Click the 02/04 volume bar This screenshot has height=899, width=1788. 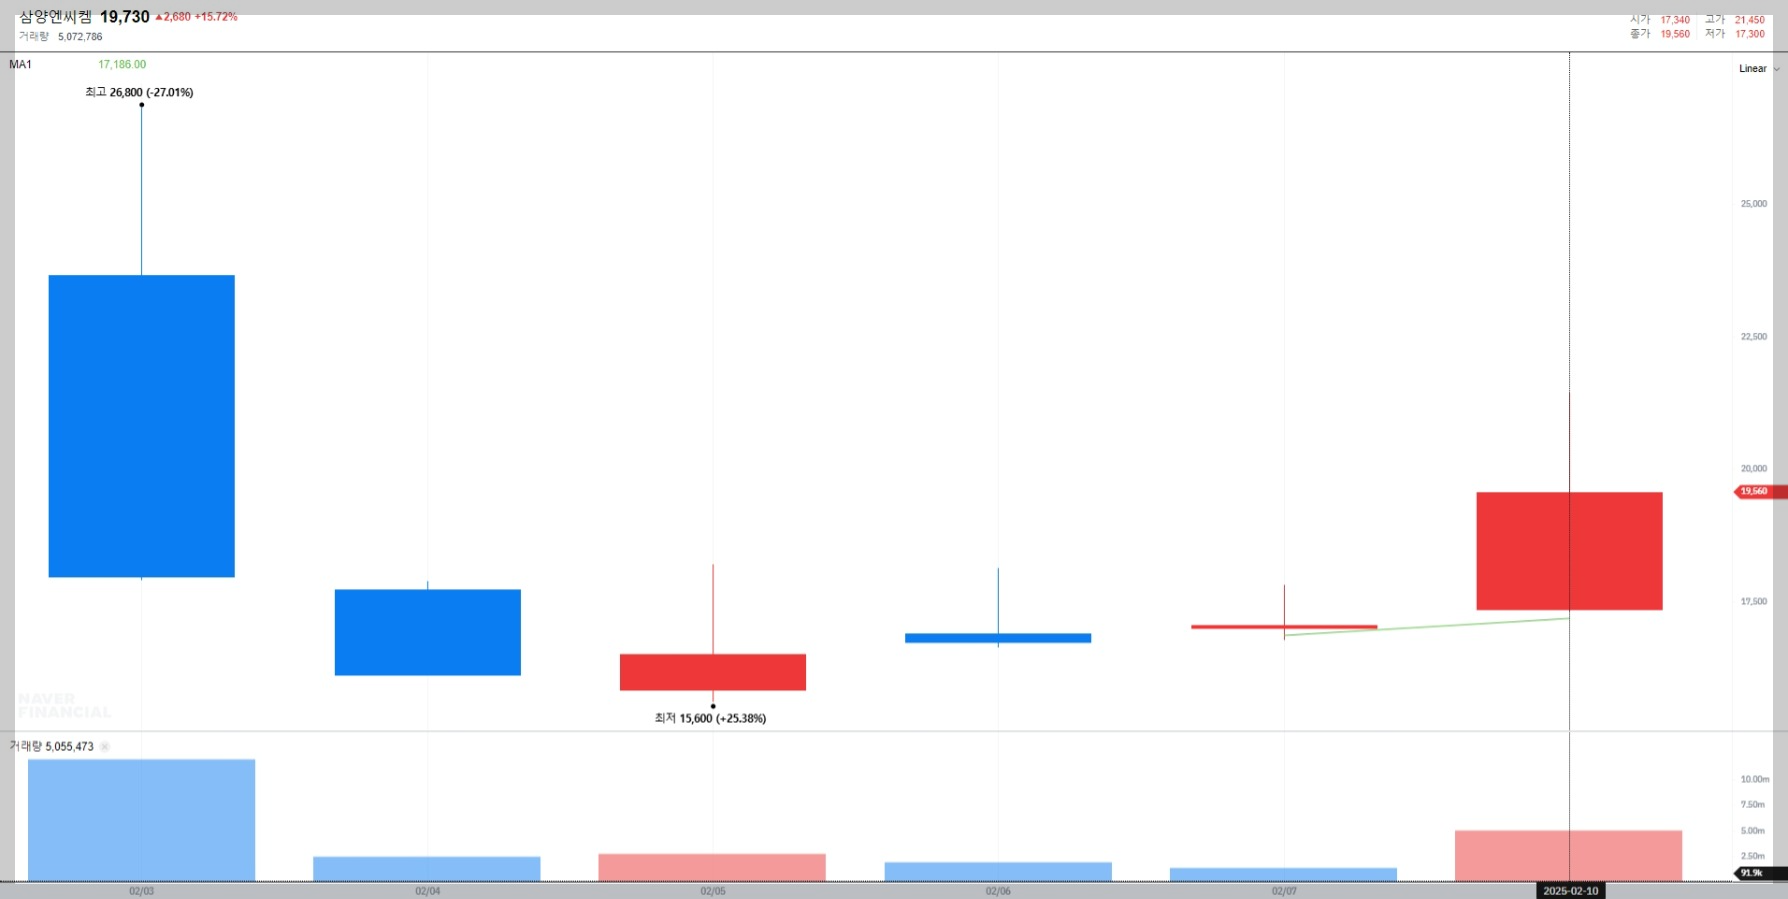tap(427, 869)
